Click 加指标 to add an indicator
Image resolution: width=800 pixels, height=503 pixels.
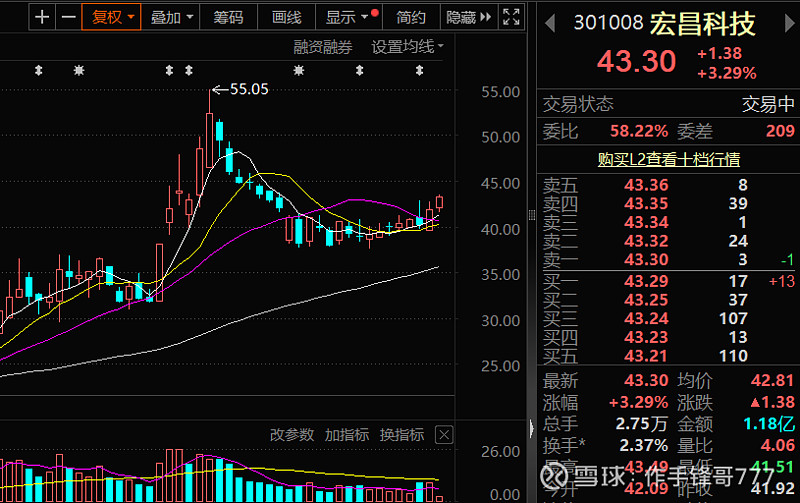347,435
